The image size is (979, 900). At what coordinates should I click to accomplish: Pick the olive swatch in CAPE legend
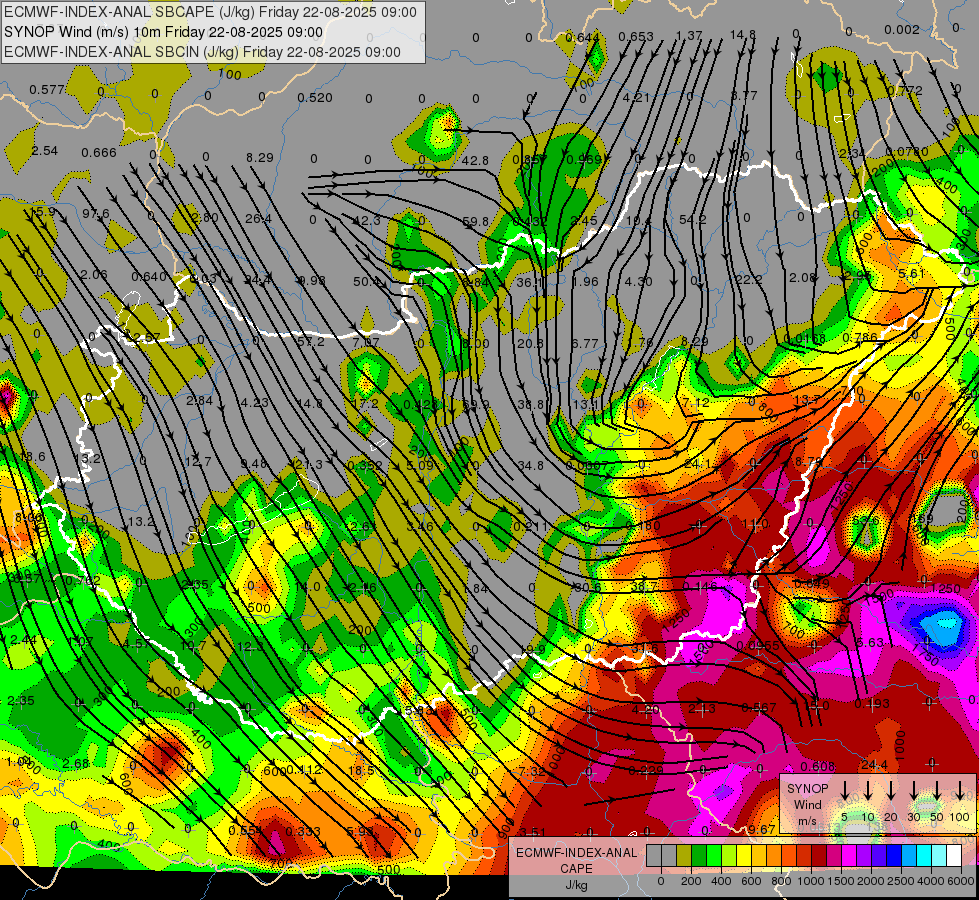point(684,856)
